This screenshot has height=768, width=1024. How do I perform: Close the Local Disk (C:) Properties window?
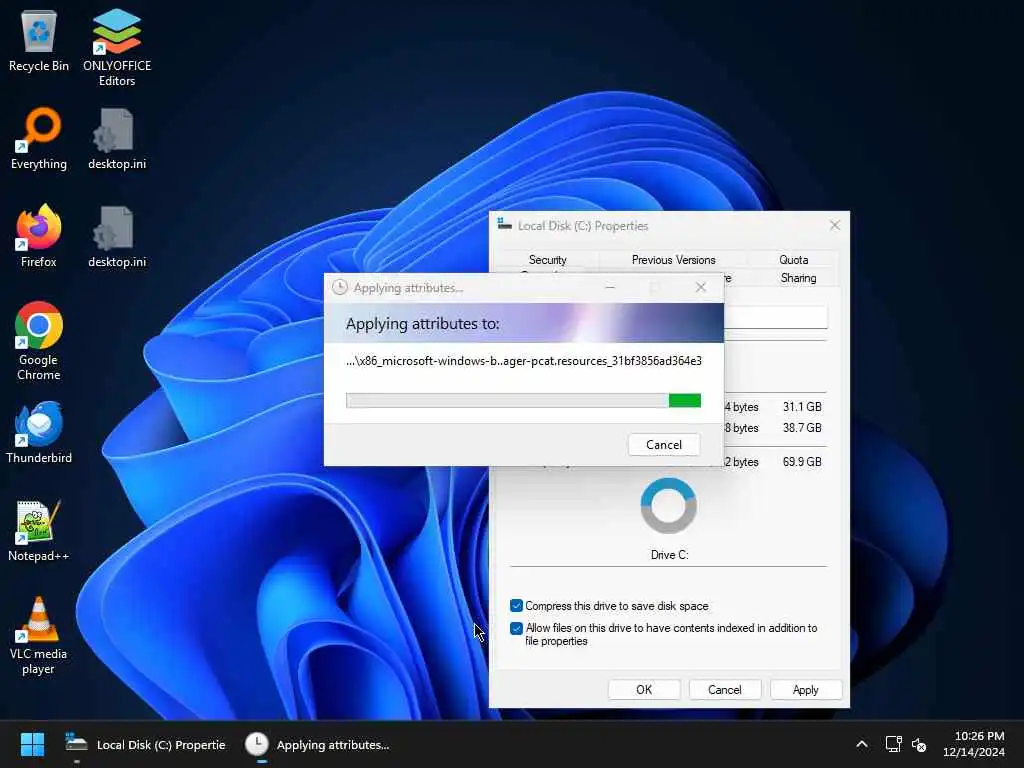(835, 225)
